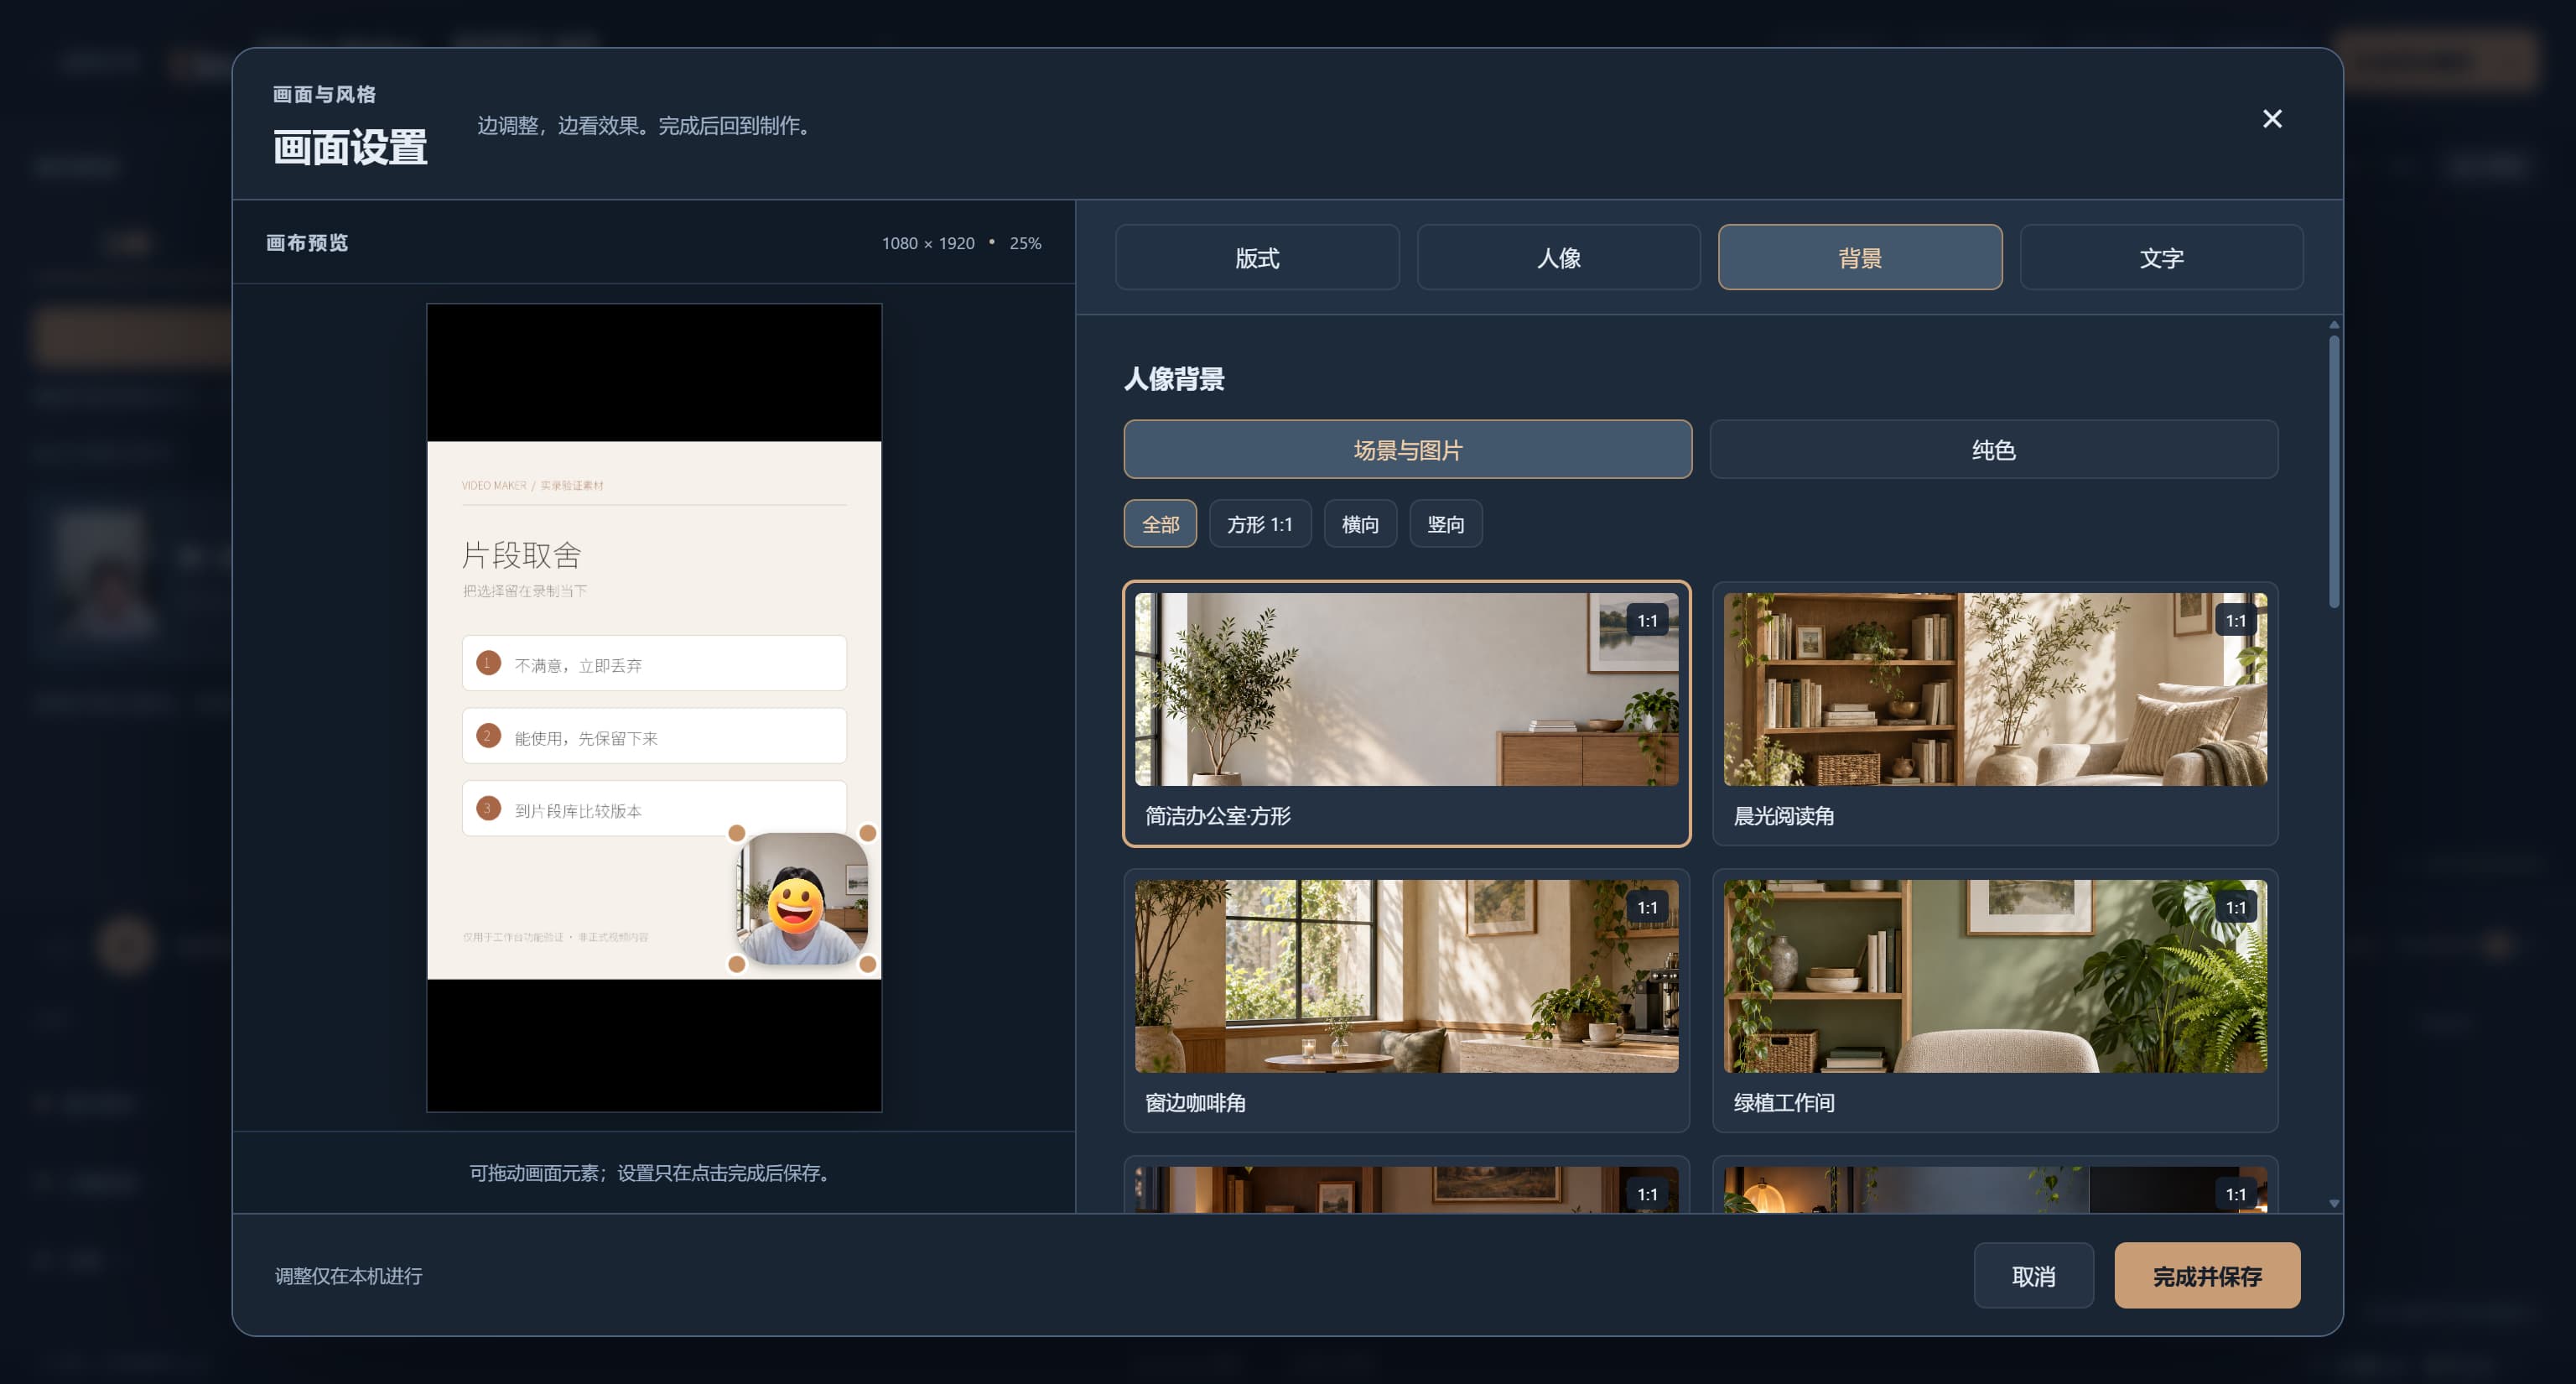The height and width of the screenshot is (1384, 2576).
Task: Select the 背景 tab
Action: [x=1860, y=258]
